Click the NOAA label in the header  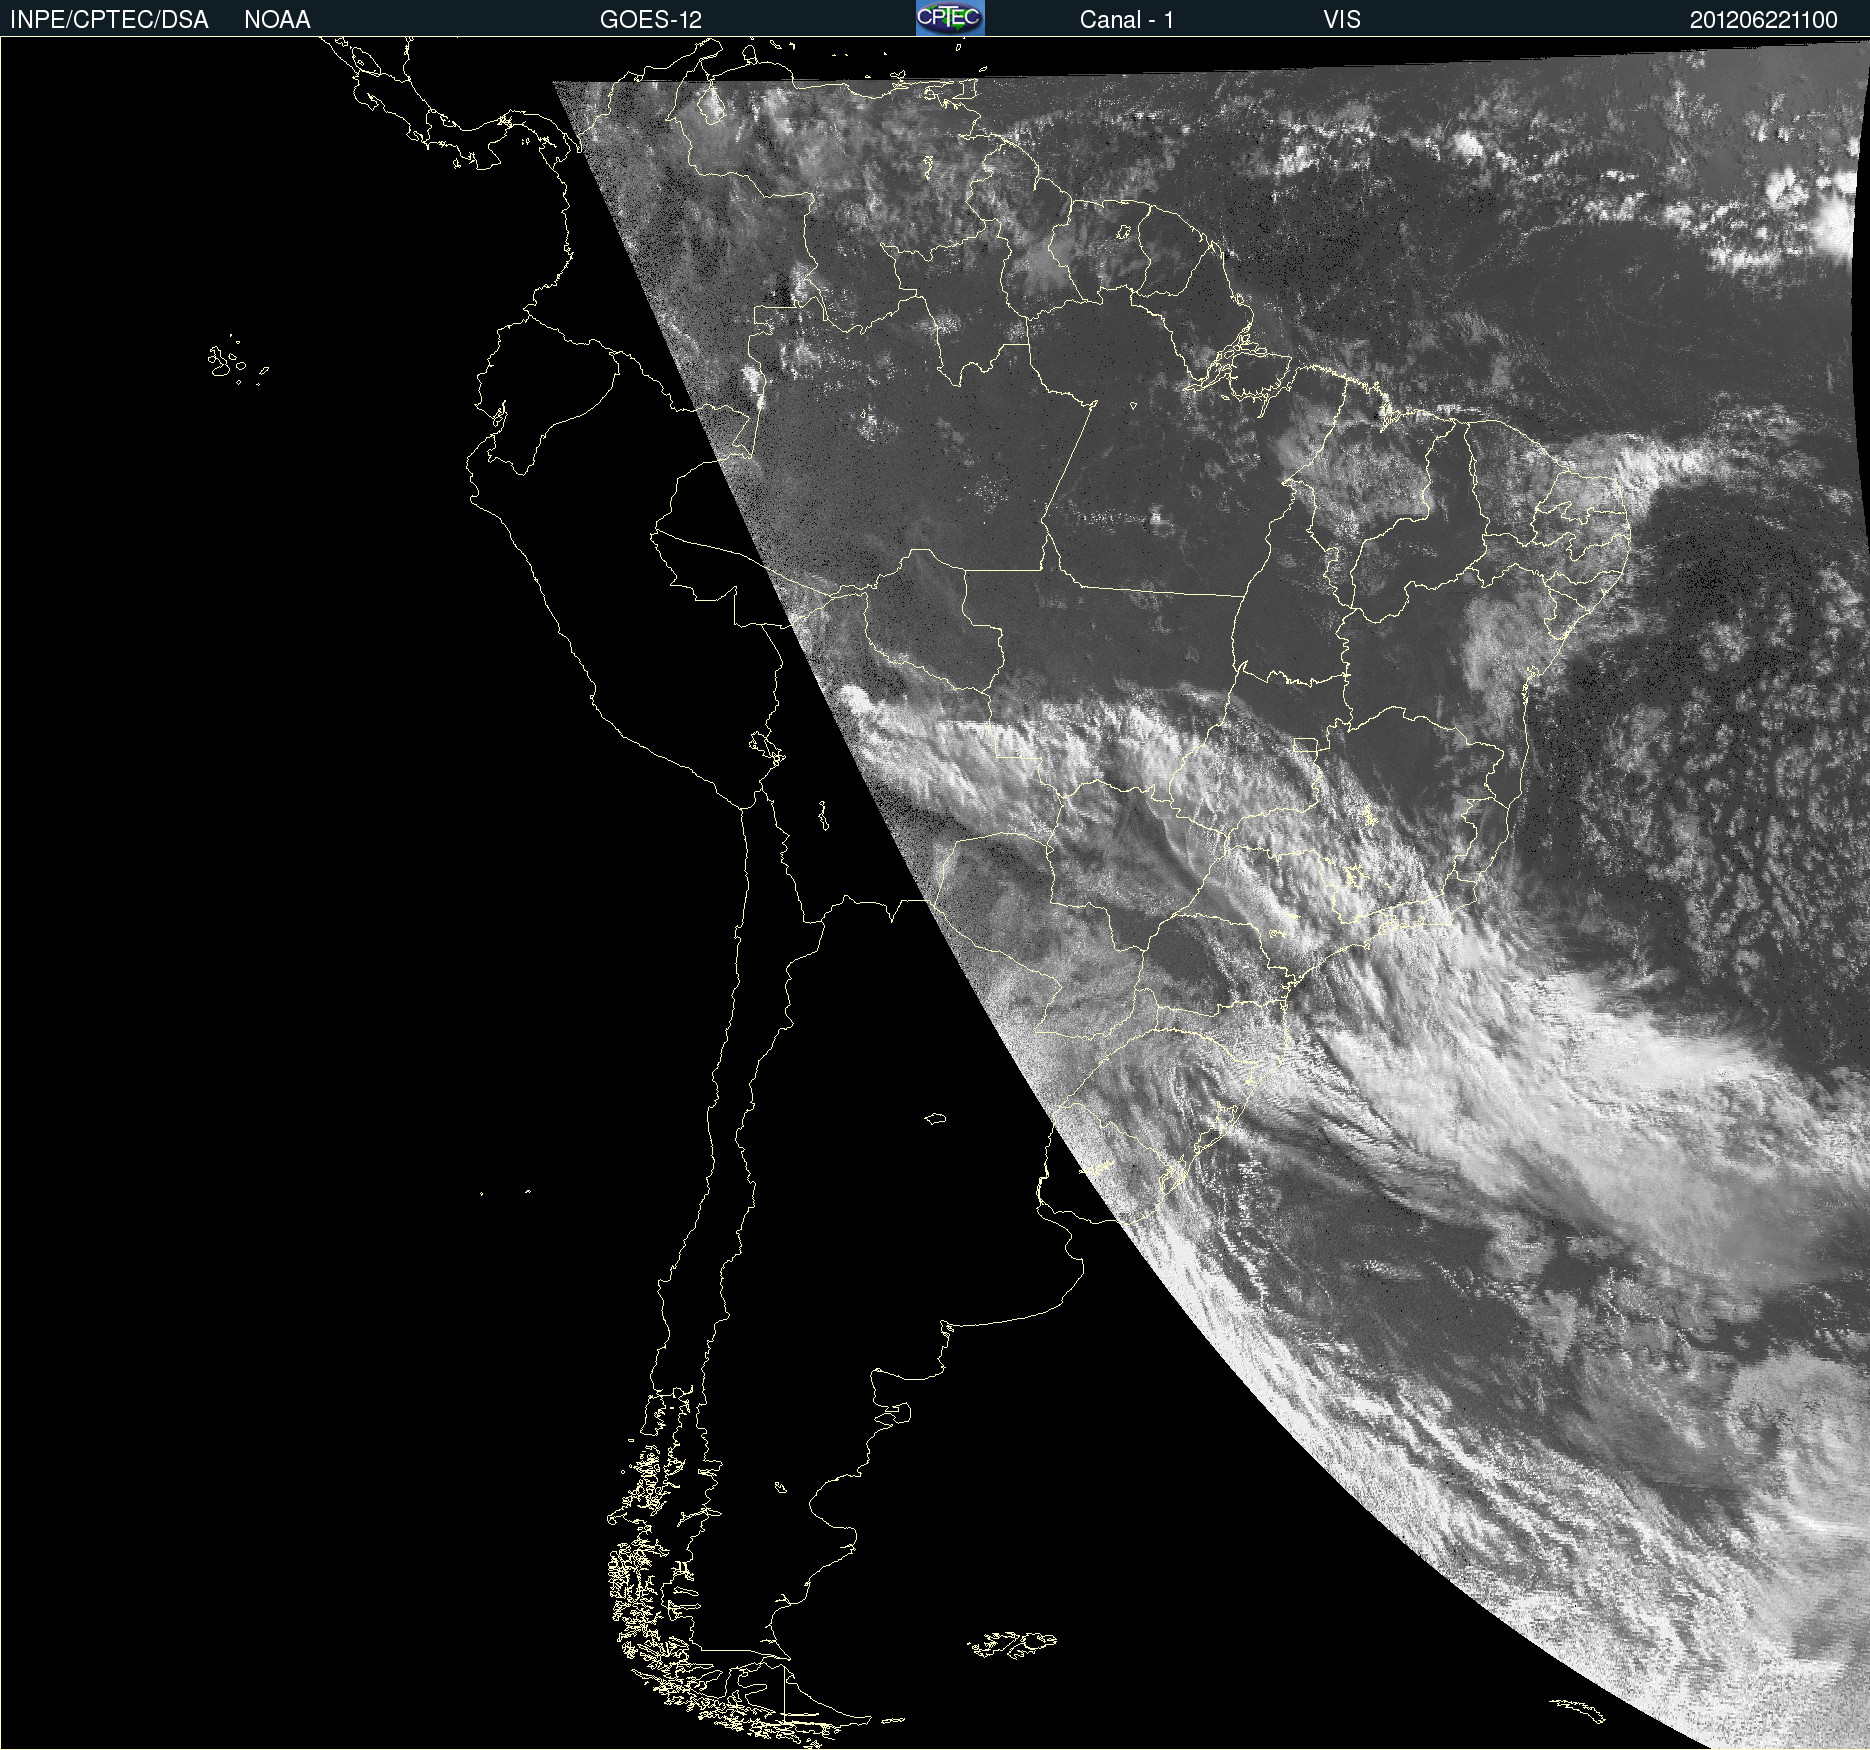tap(277, 20)
